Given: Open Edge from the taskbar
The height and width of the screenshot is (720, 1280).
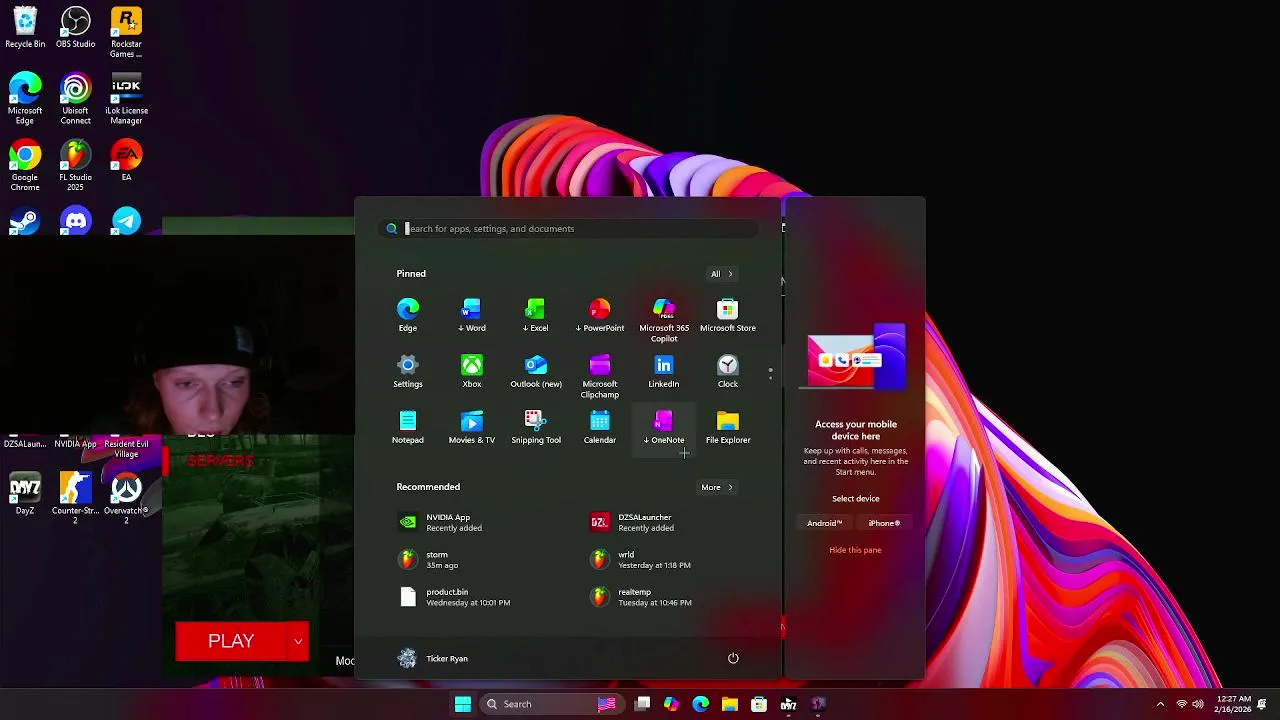Looking at the screenshot, I should [701, 704].
